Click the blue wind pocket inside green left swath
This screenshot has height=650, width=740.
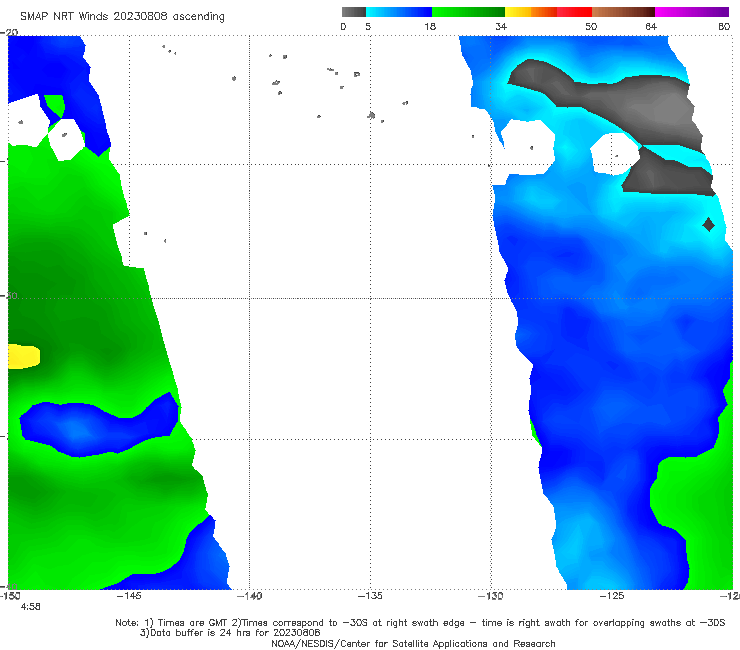99,425
